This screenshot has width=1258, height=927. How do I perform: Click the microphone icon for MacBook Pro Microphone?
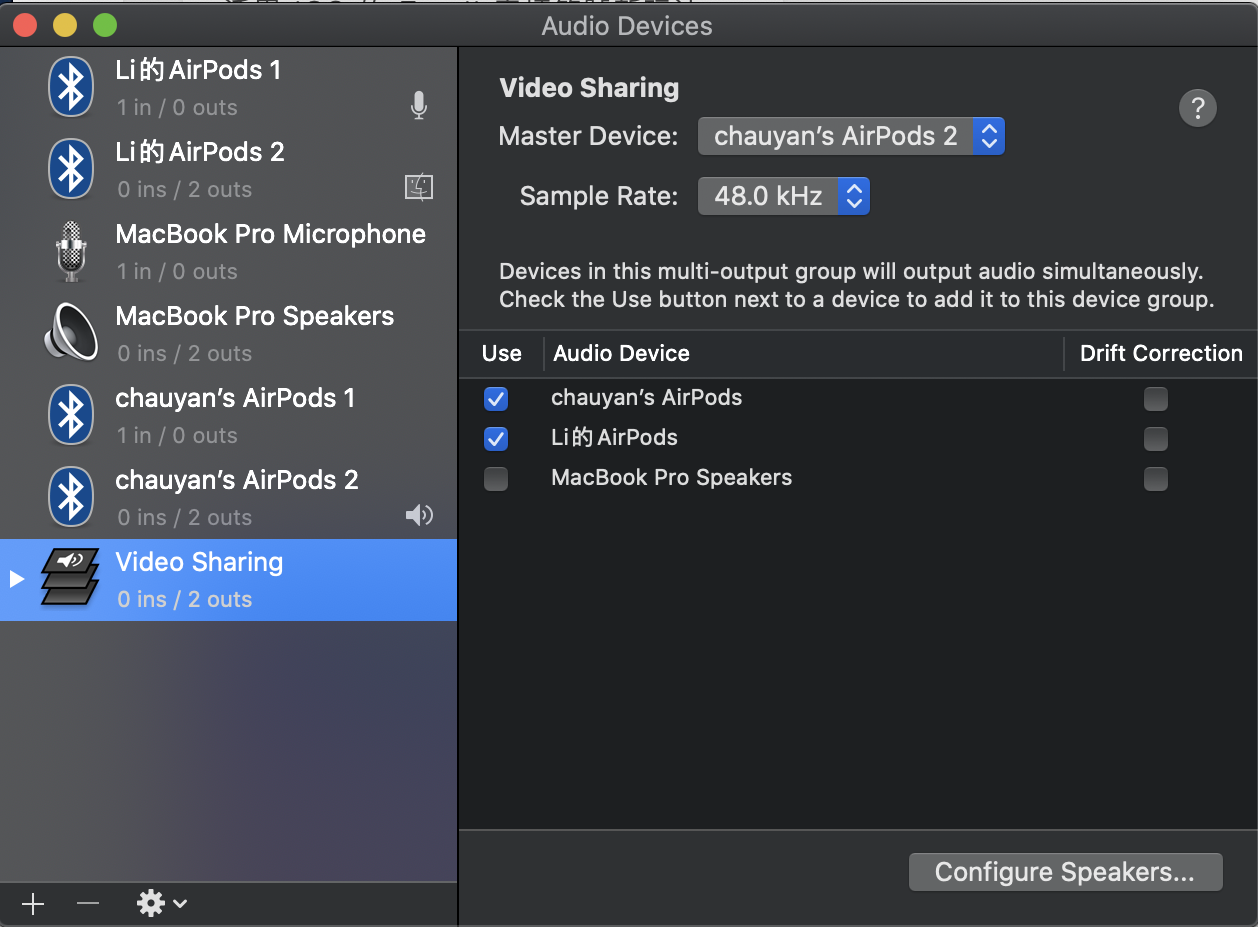71,251
